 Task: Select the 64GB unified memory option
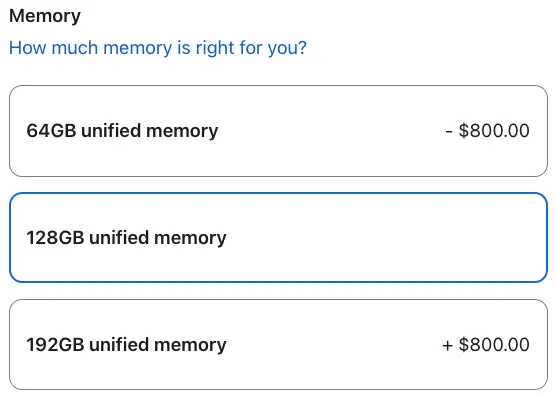[278, 131]
